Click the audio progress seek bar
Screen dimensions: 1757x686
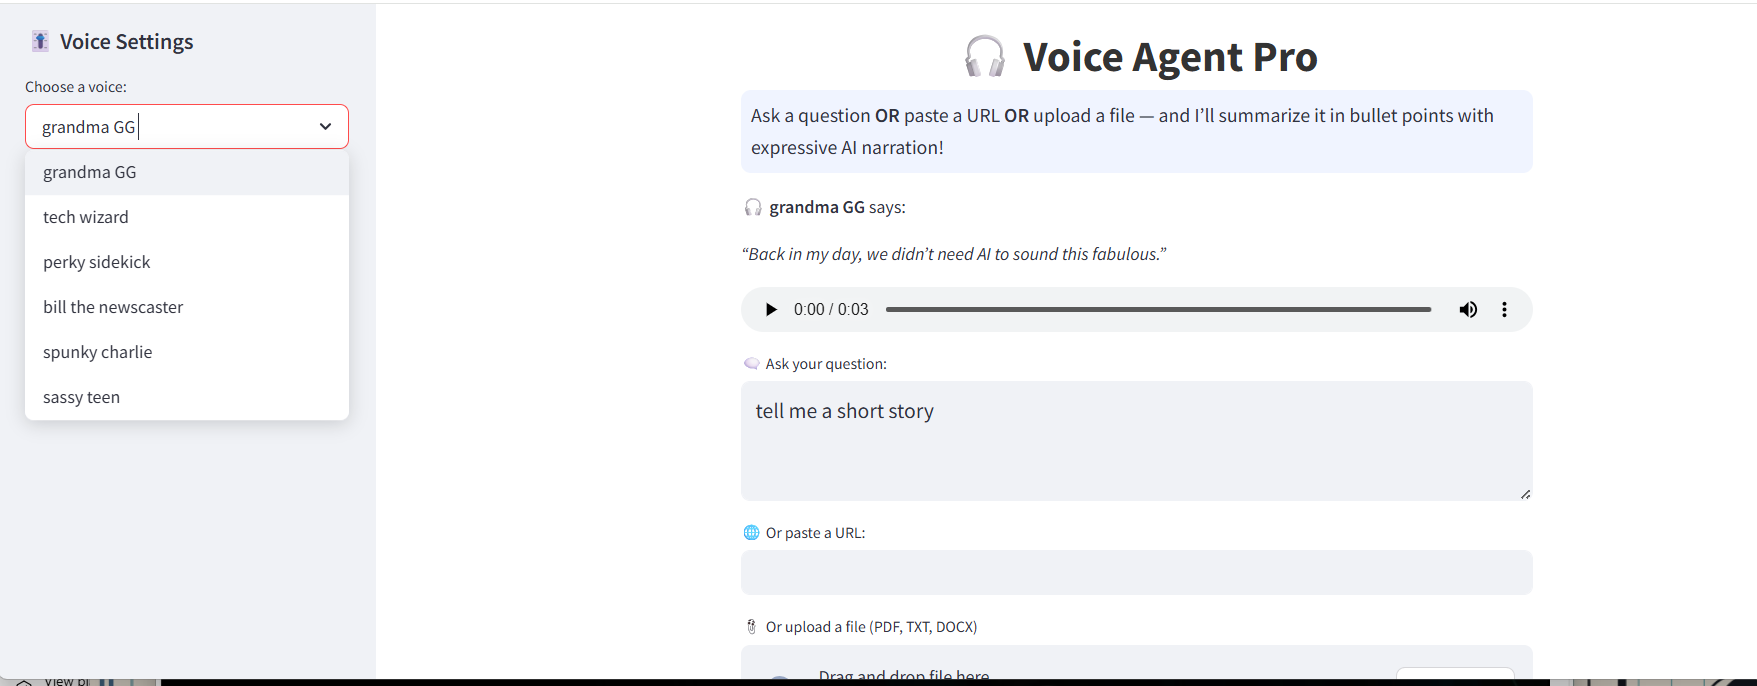coord(1160,309)
